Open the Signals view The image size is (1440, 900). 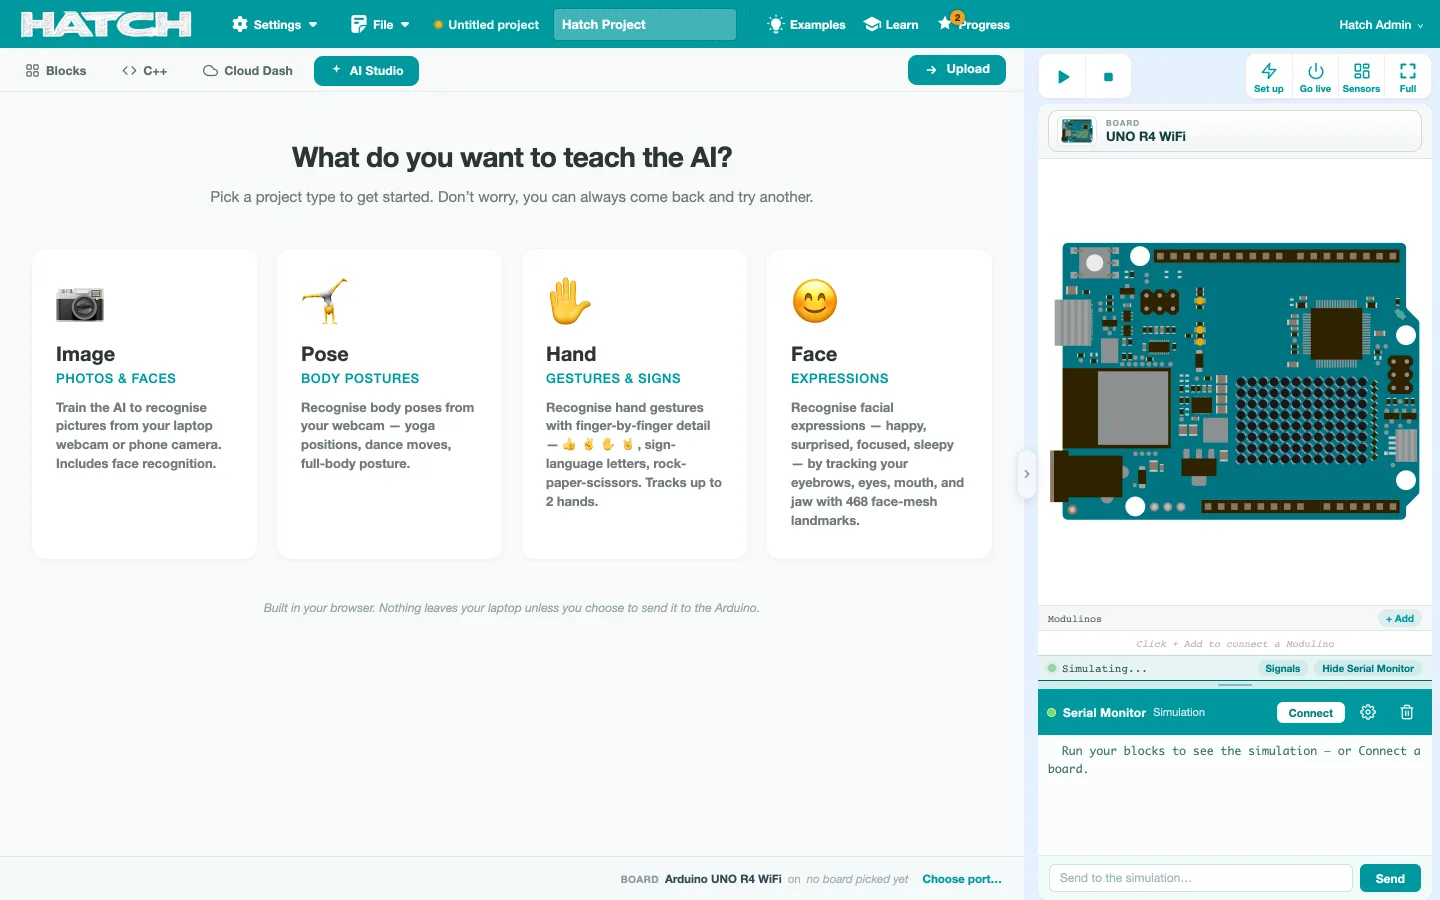pyautogui.click(x=1282, y=669)
